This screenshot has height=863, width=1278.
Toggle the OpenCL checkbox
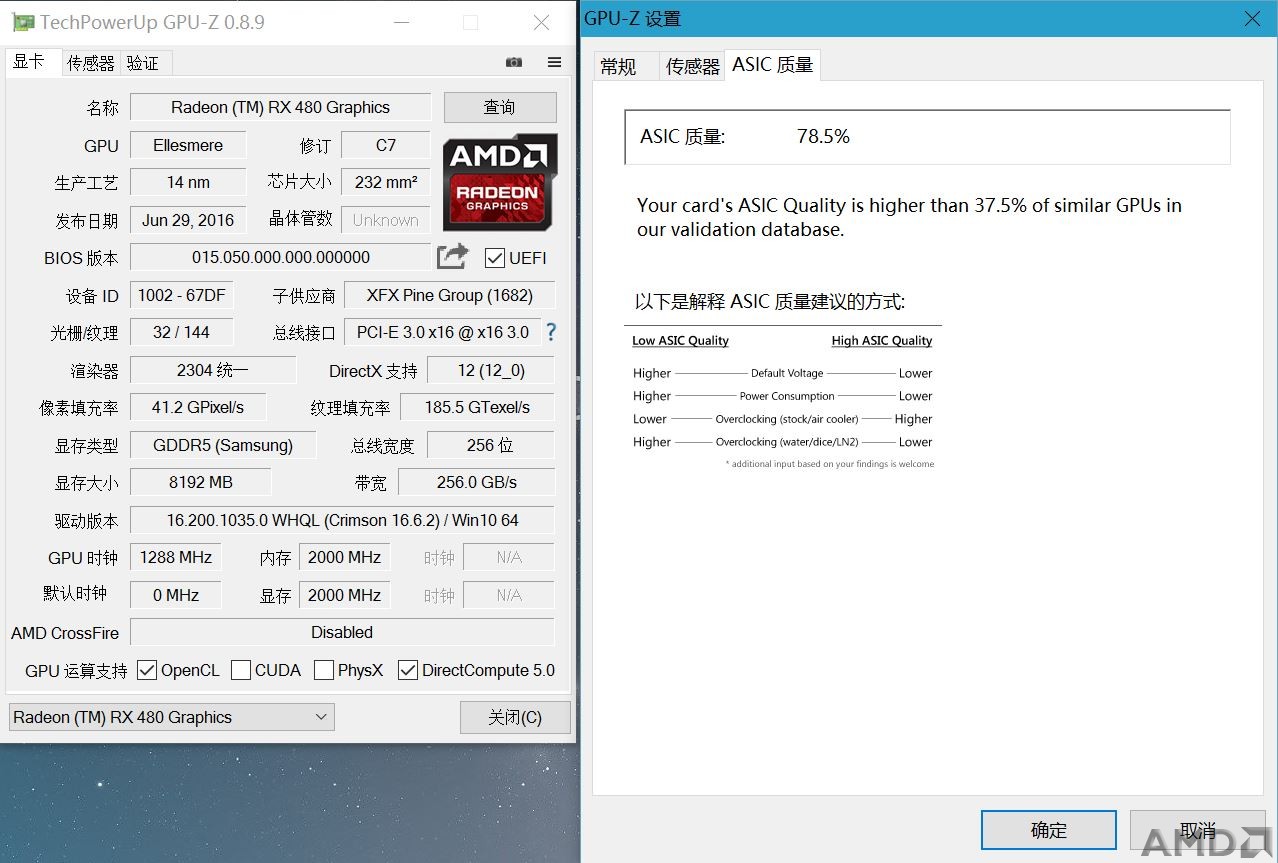(x=147, y=670)
